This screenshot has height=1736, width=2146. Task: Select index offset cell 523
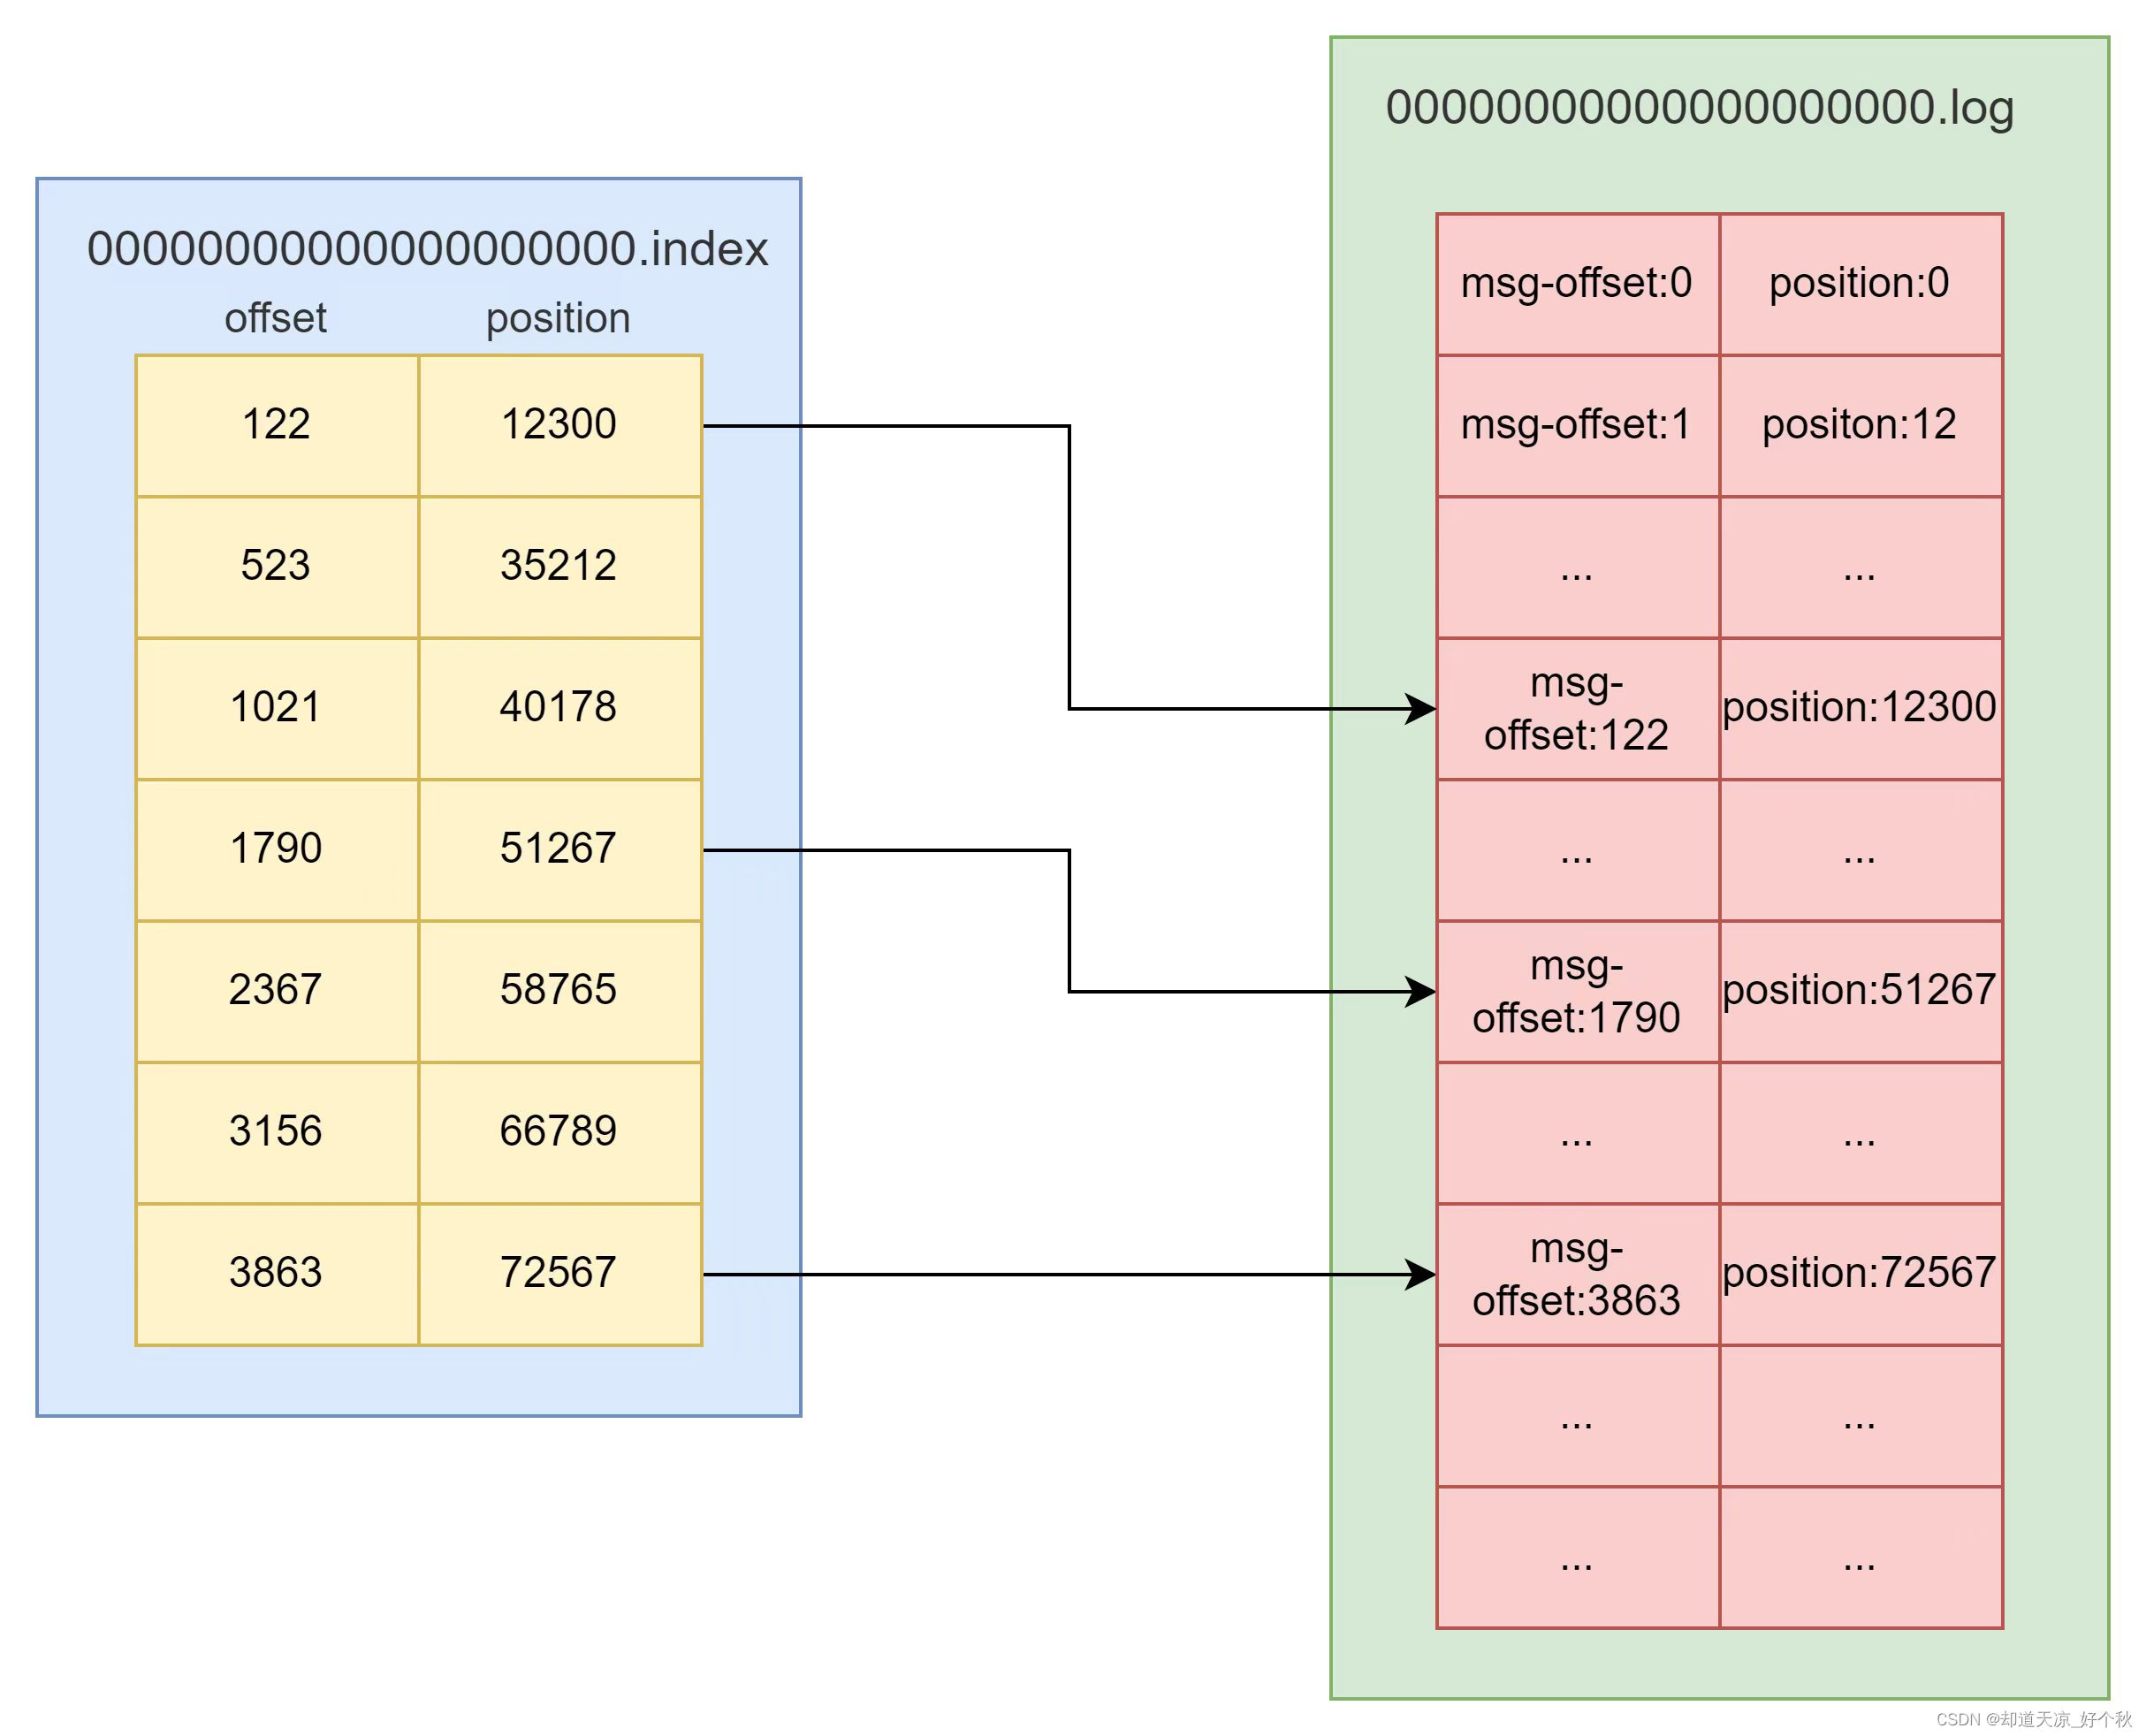[277, 567]
